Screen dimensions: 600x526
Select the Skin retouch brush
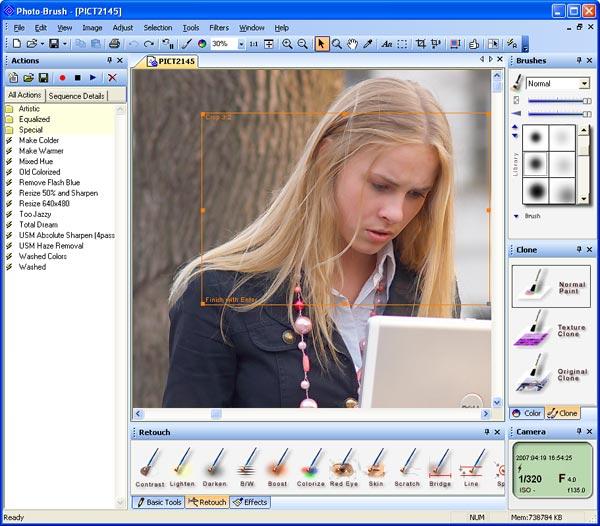tap(376, 467)
